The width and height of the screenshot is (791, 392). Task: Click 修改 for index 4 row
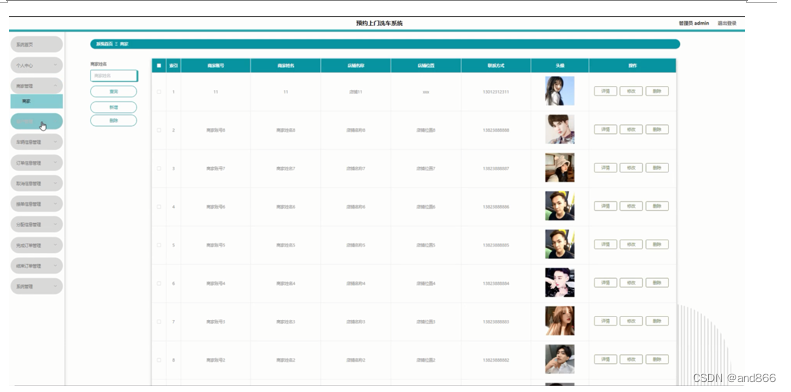pos(631,206)
